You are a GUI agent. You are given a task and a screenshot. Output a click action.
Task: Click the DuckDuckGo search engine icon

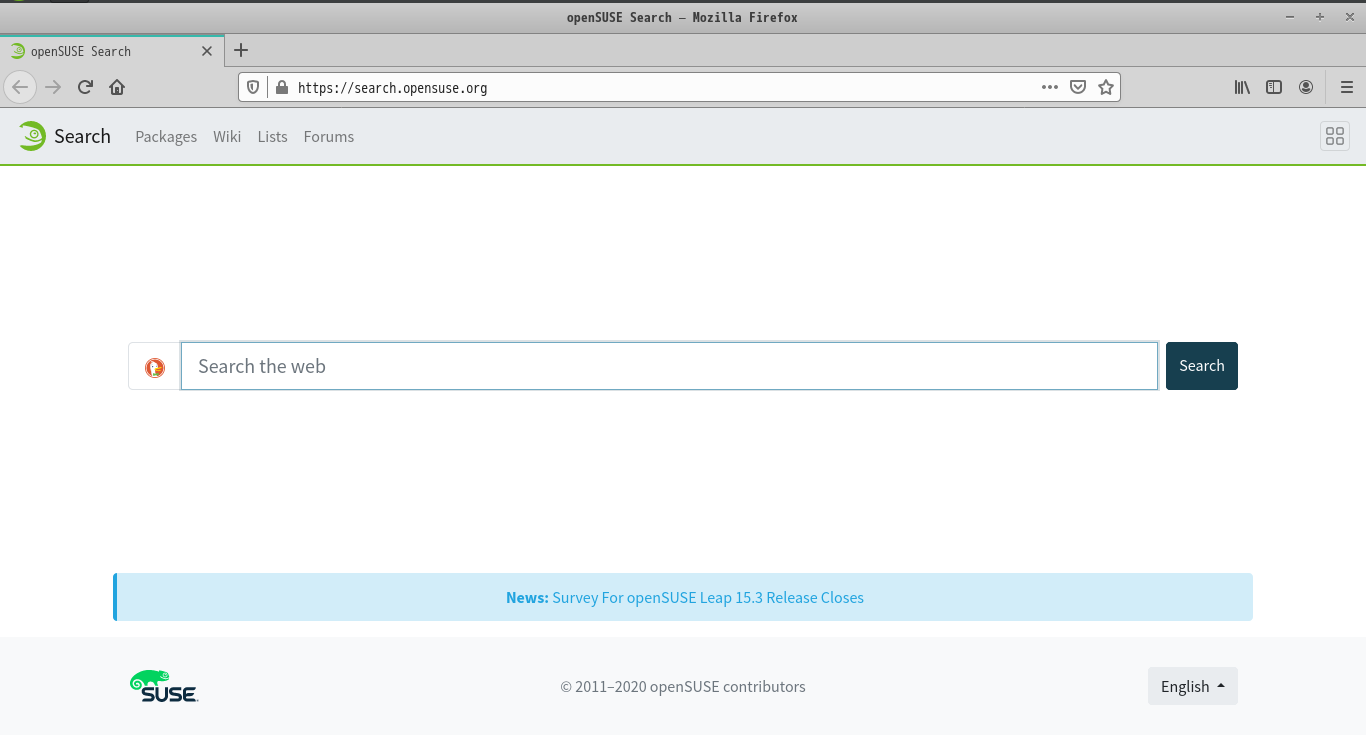[x=154, y=366]
